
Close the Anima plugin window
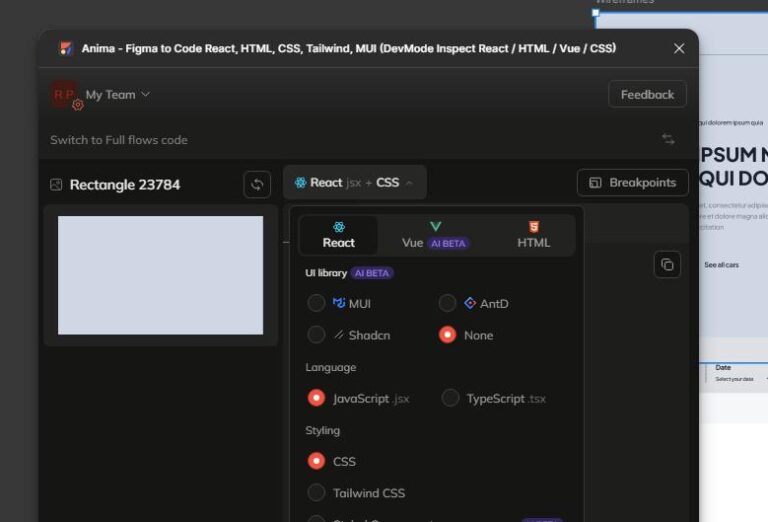(x=679, y=48)
